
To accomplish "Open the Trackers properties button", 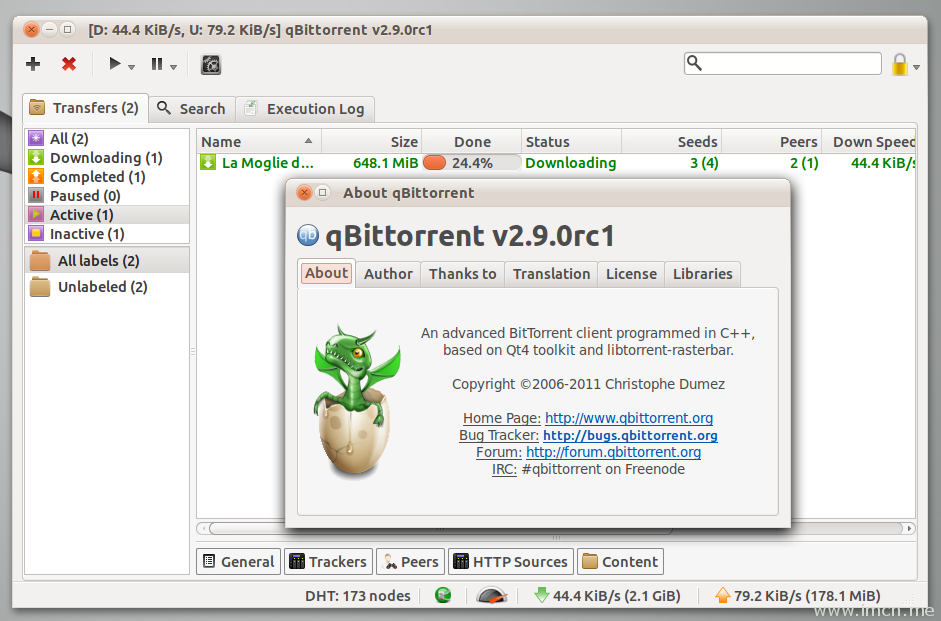I will tap(328, 562).
